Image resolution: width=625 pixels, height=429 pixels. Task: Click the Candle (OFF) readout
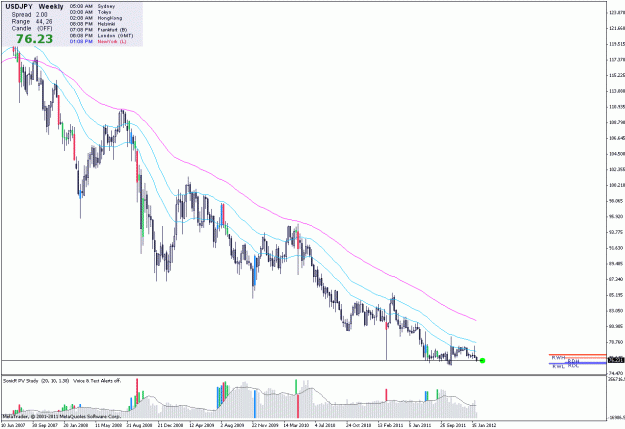[32, 29]
